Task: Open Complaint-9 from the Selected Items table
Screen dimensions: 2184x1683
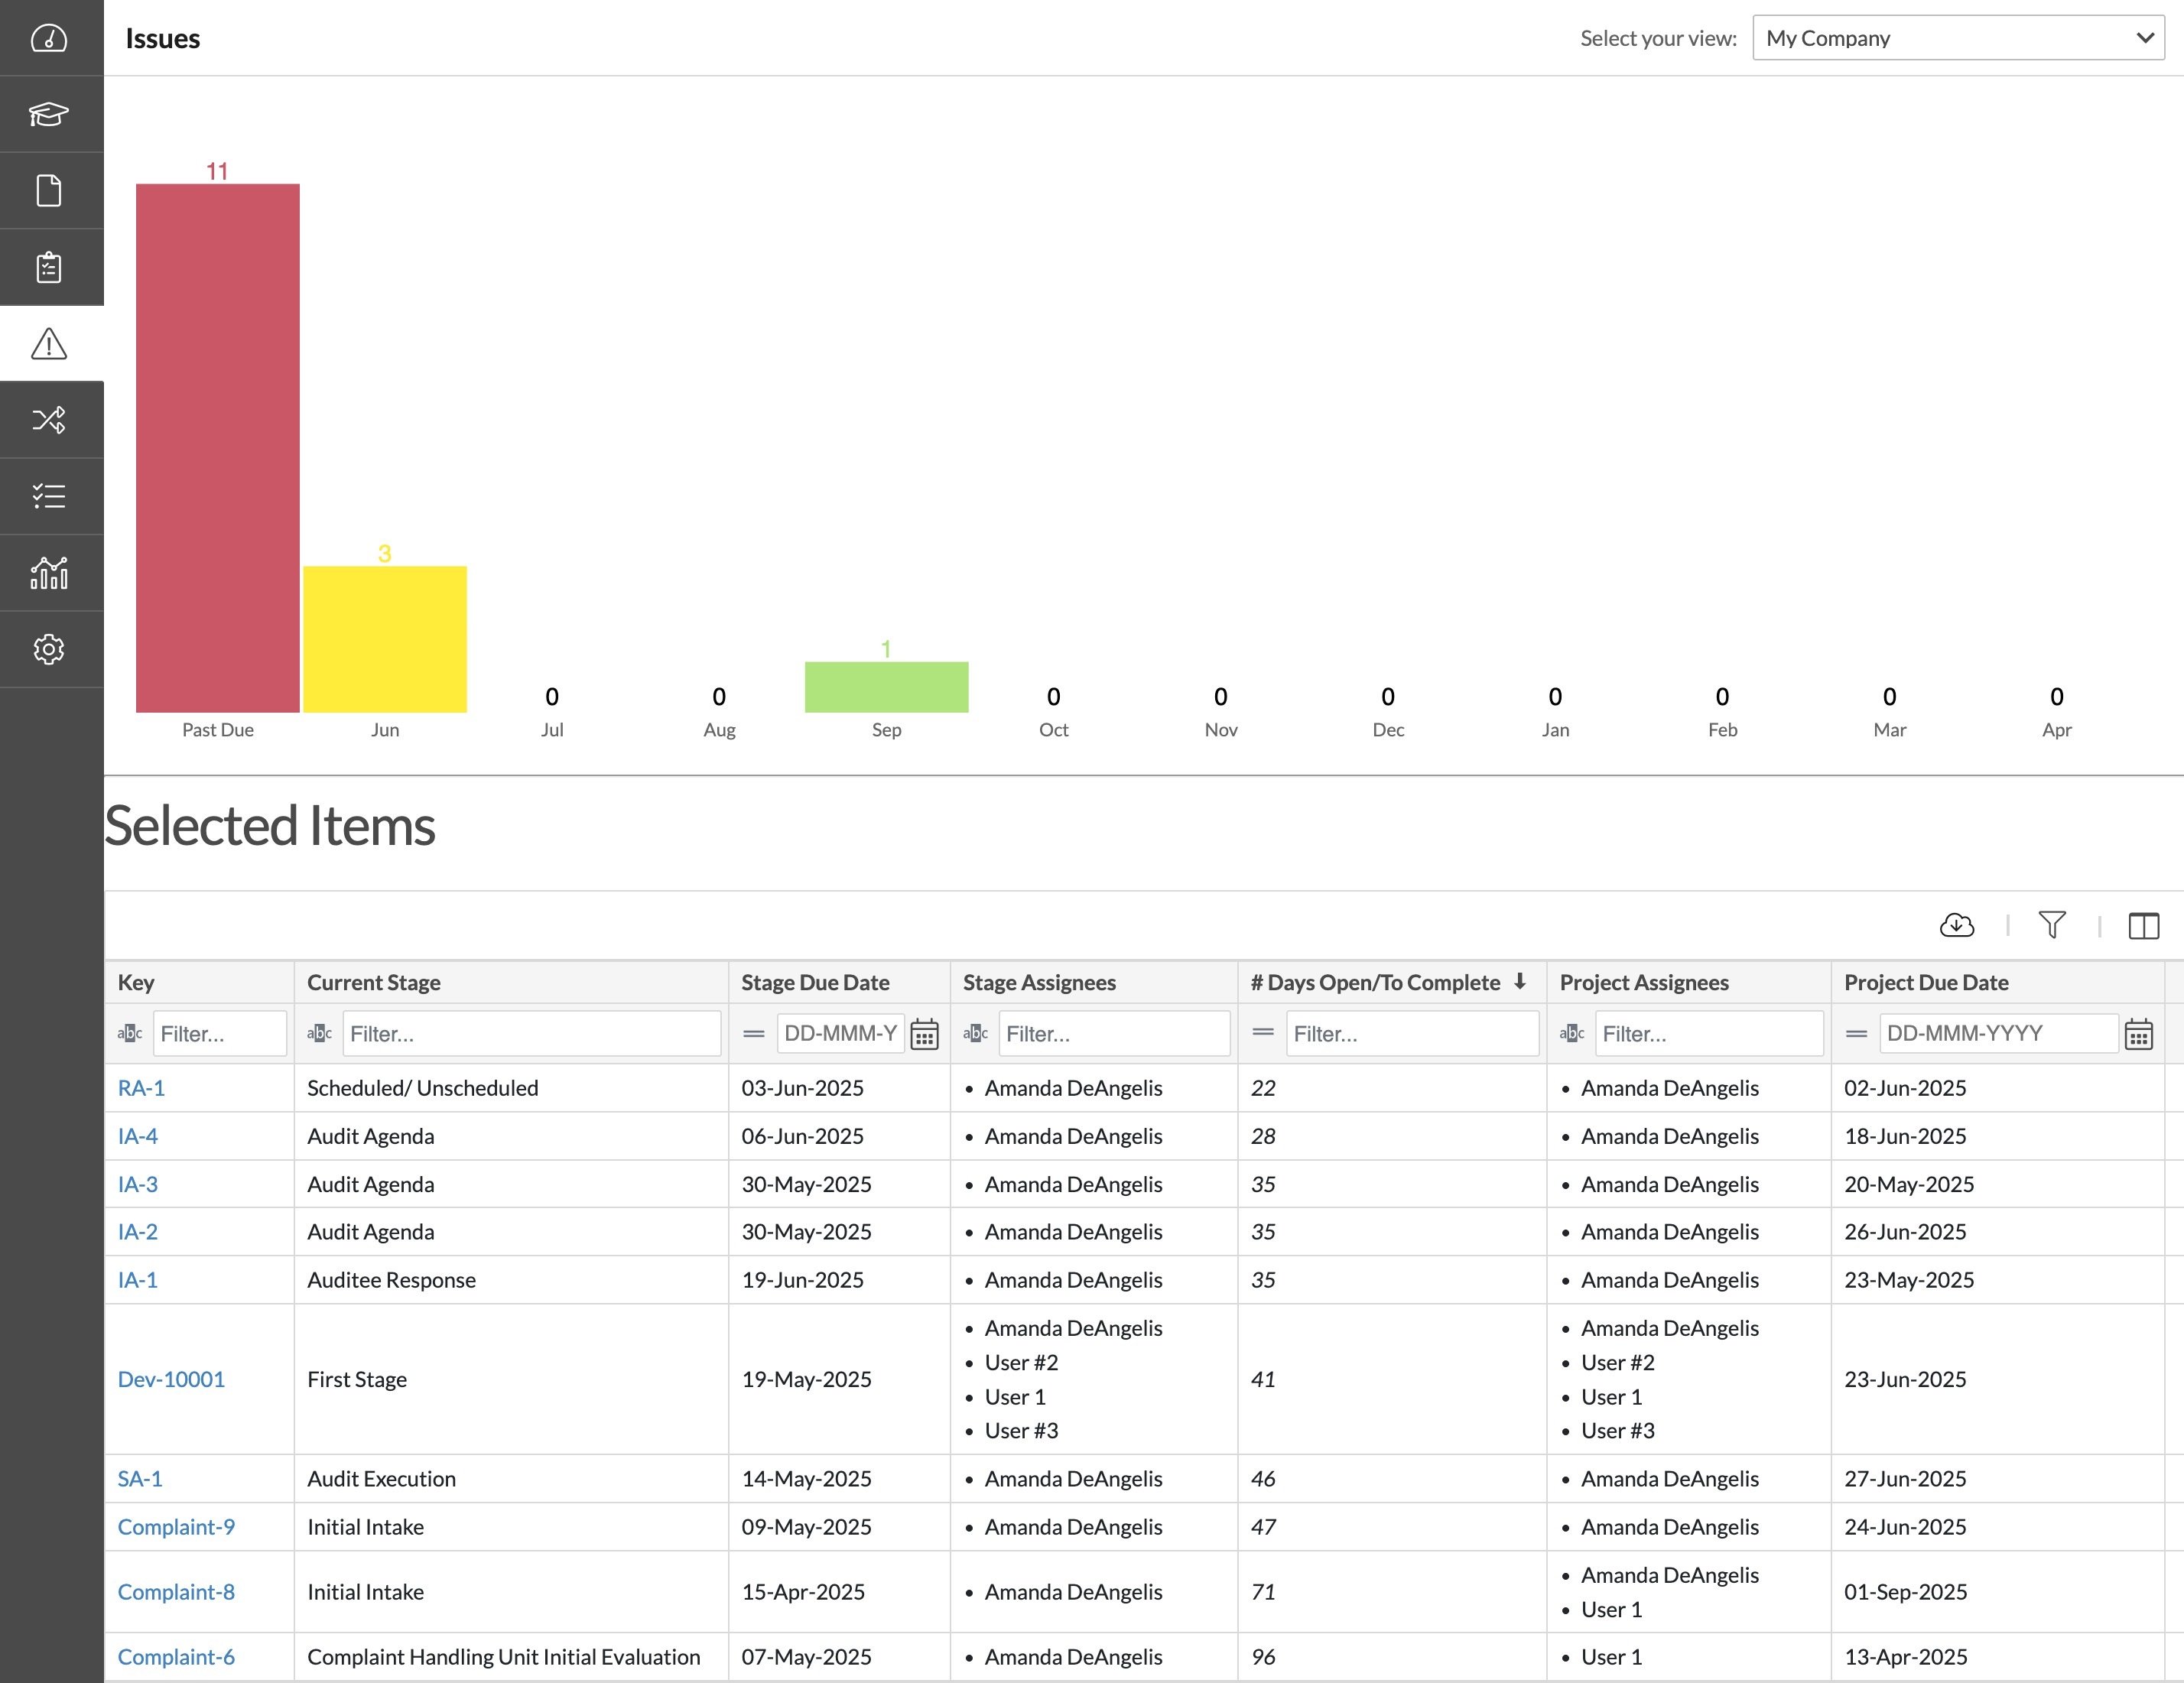Action: click(x=176, y=1526)
